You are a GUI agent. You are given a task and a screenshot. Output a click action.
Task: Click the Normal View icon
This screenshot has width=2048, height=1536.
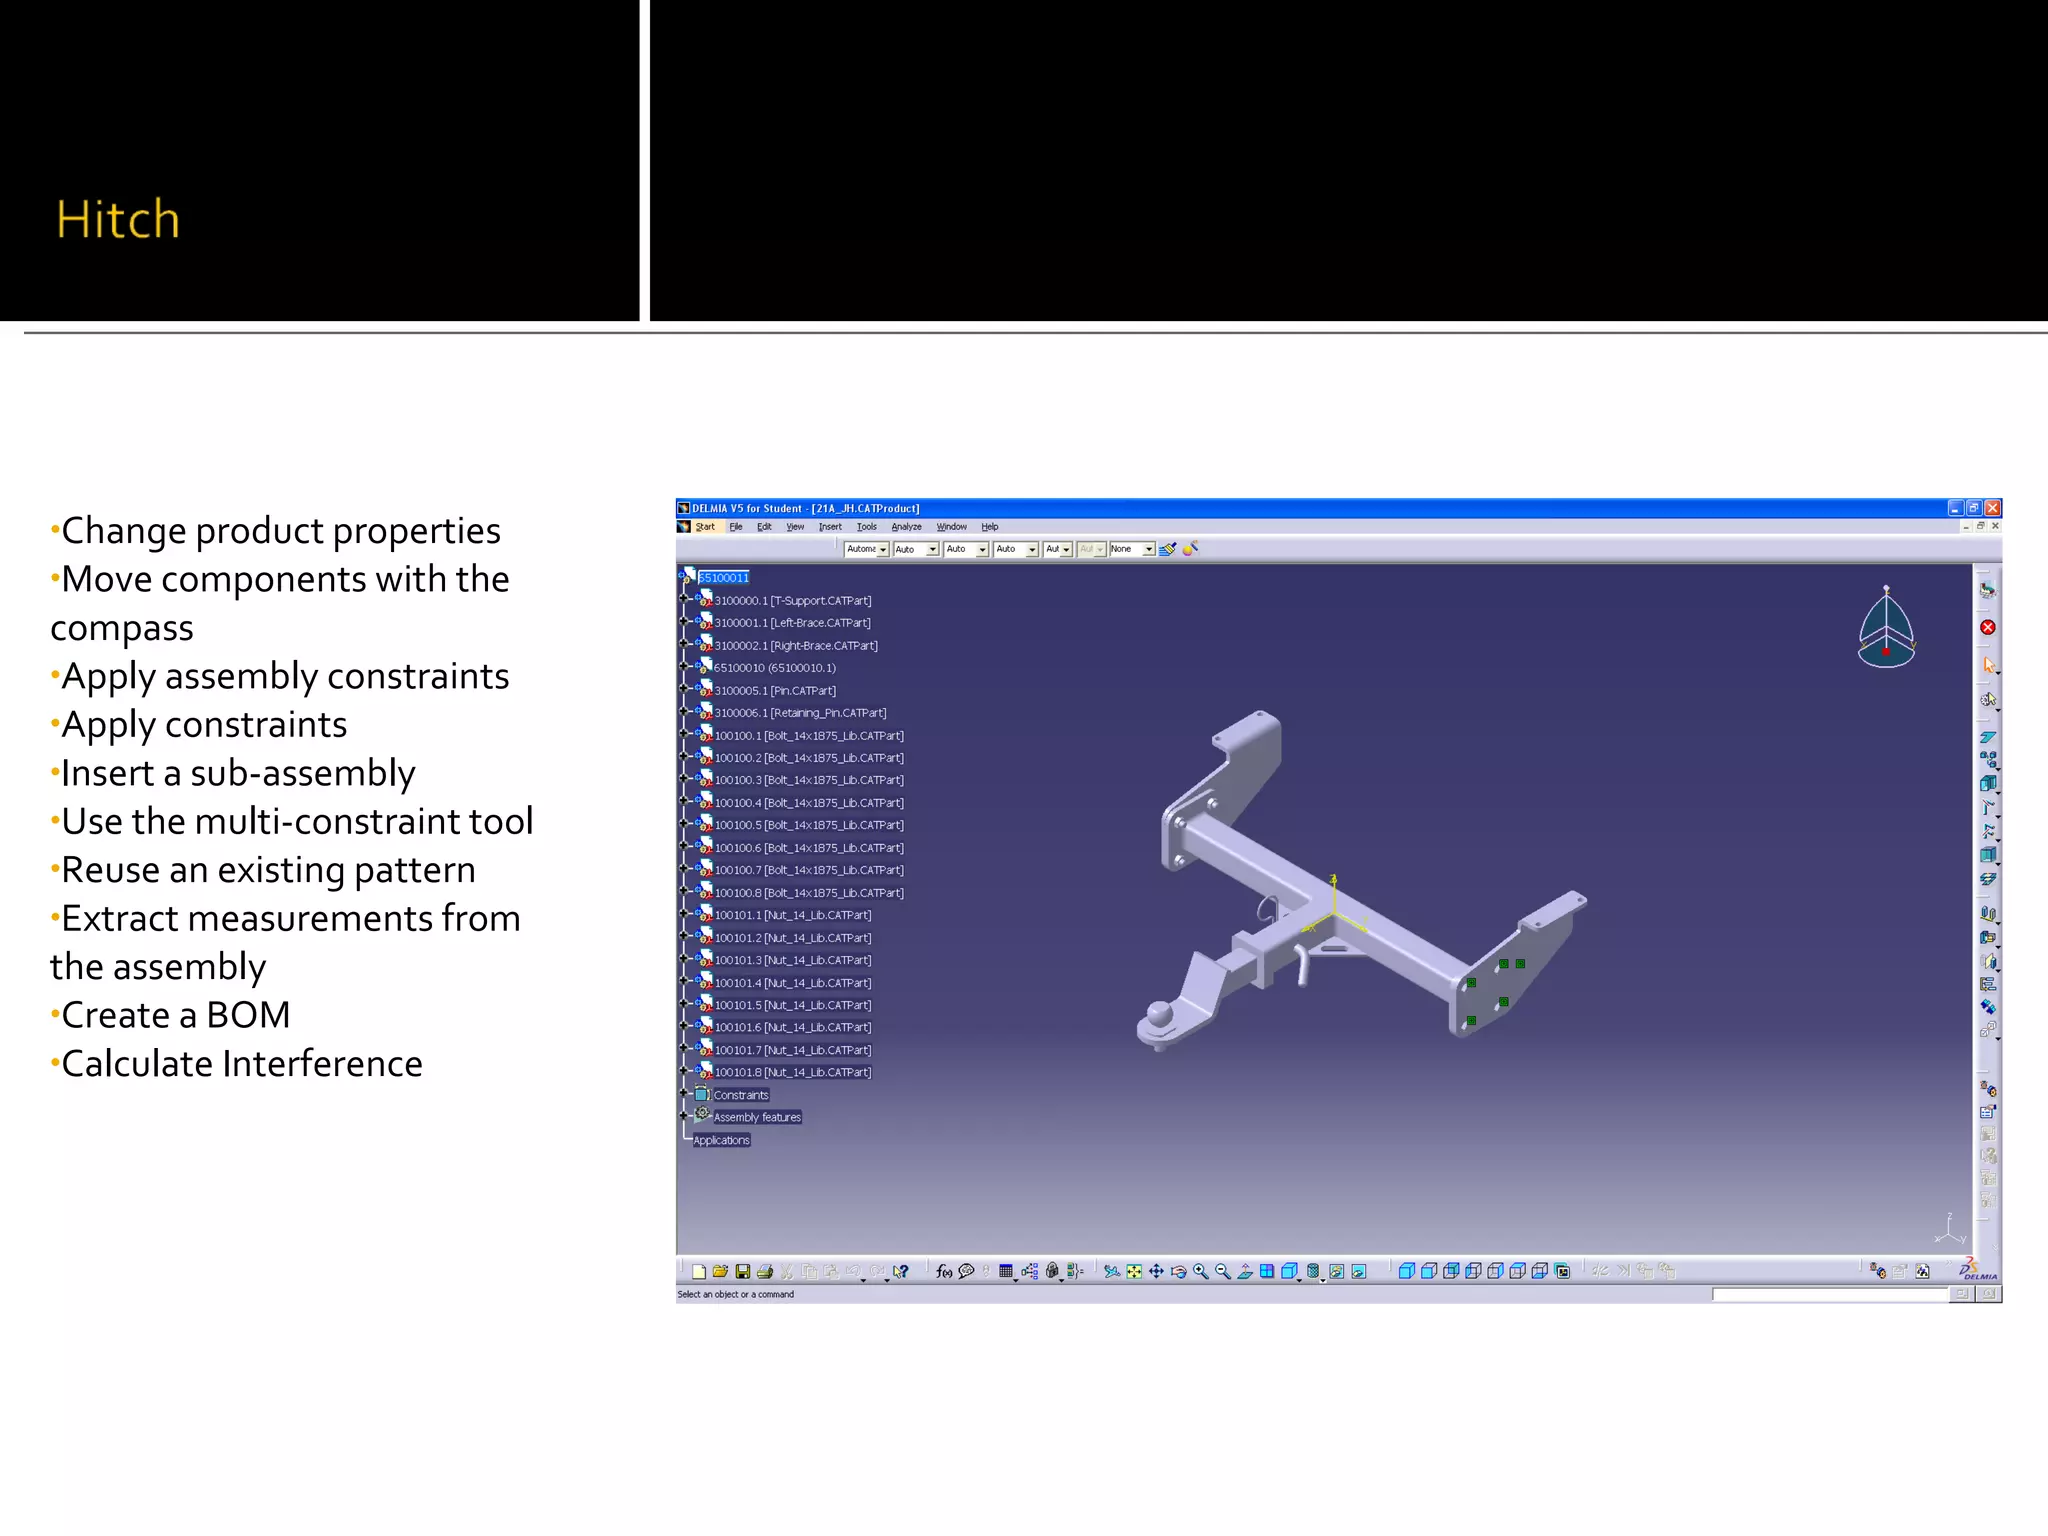1245,1271
